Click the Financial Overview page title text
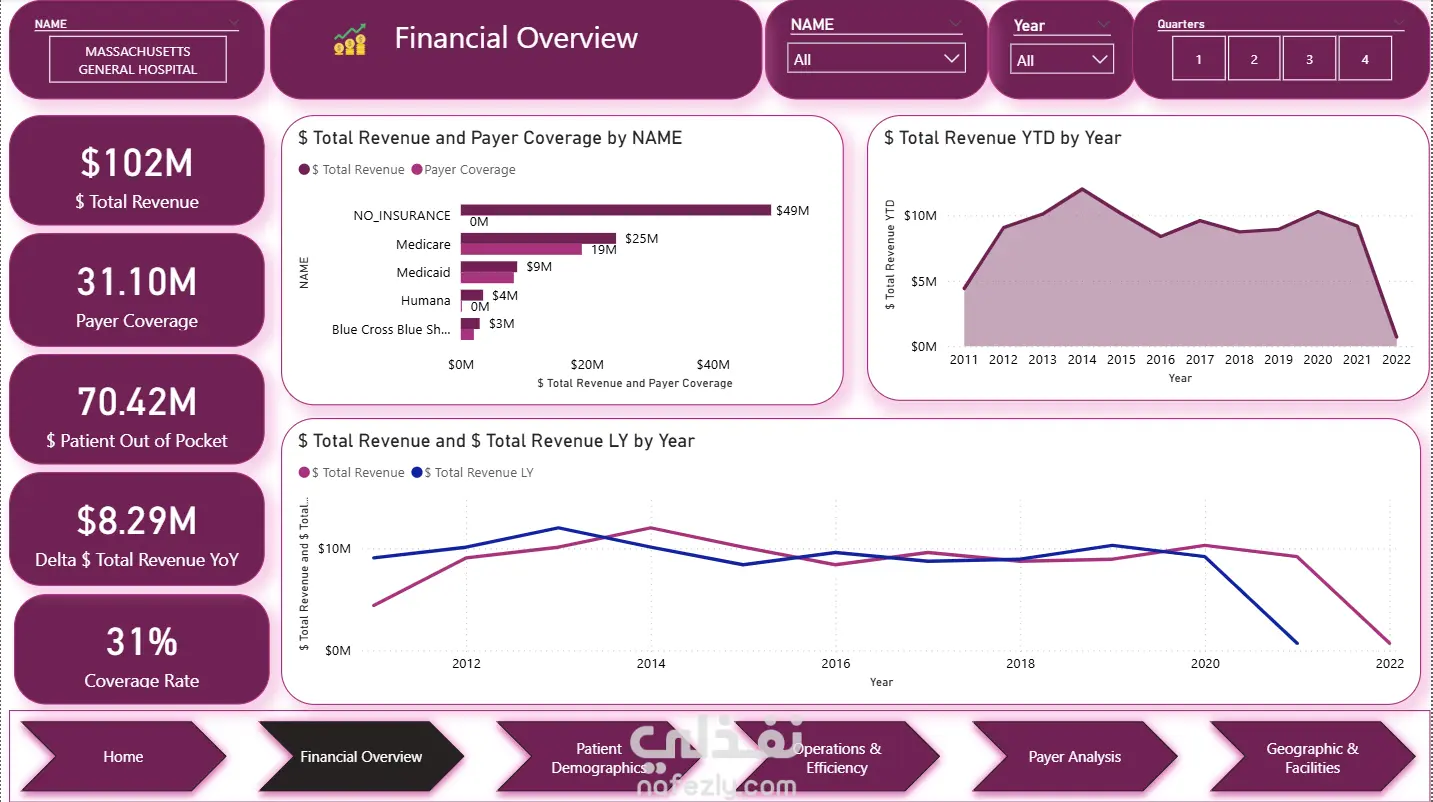Screen dimensions: 1433x802 tap(516, 38)
